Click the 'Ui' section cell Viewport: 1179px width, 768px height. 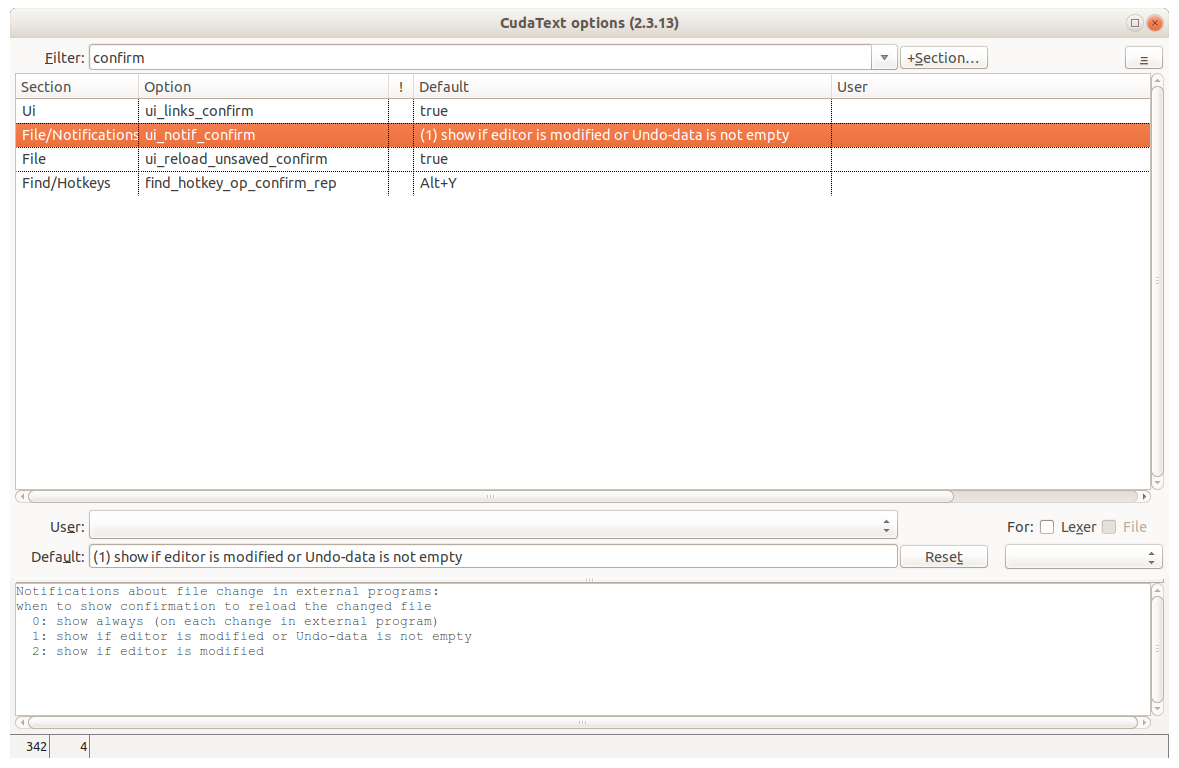pyautogui.click(x=77, y=111)
